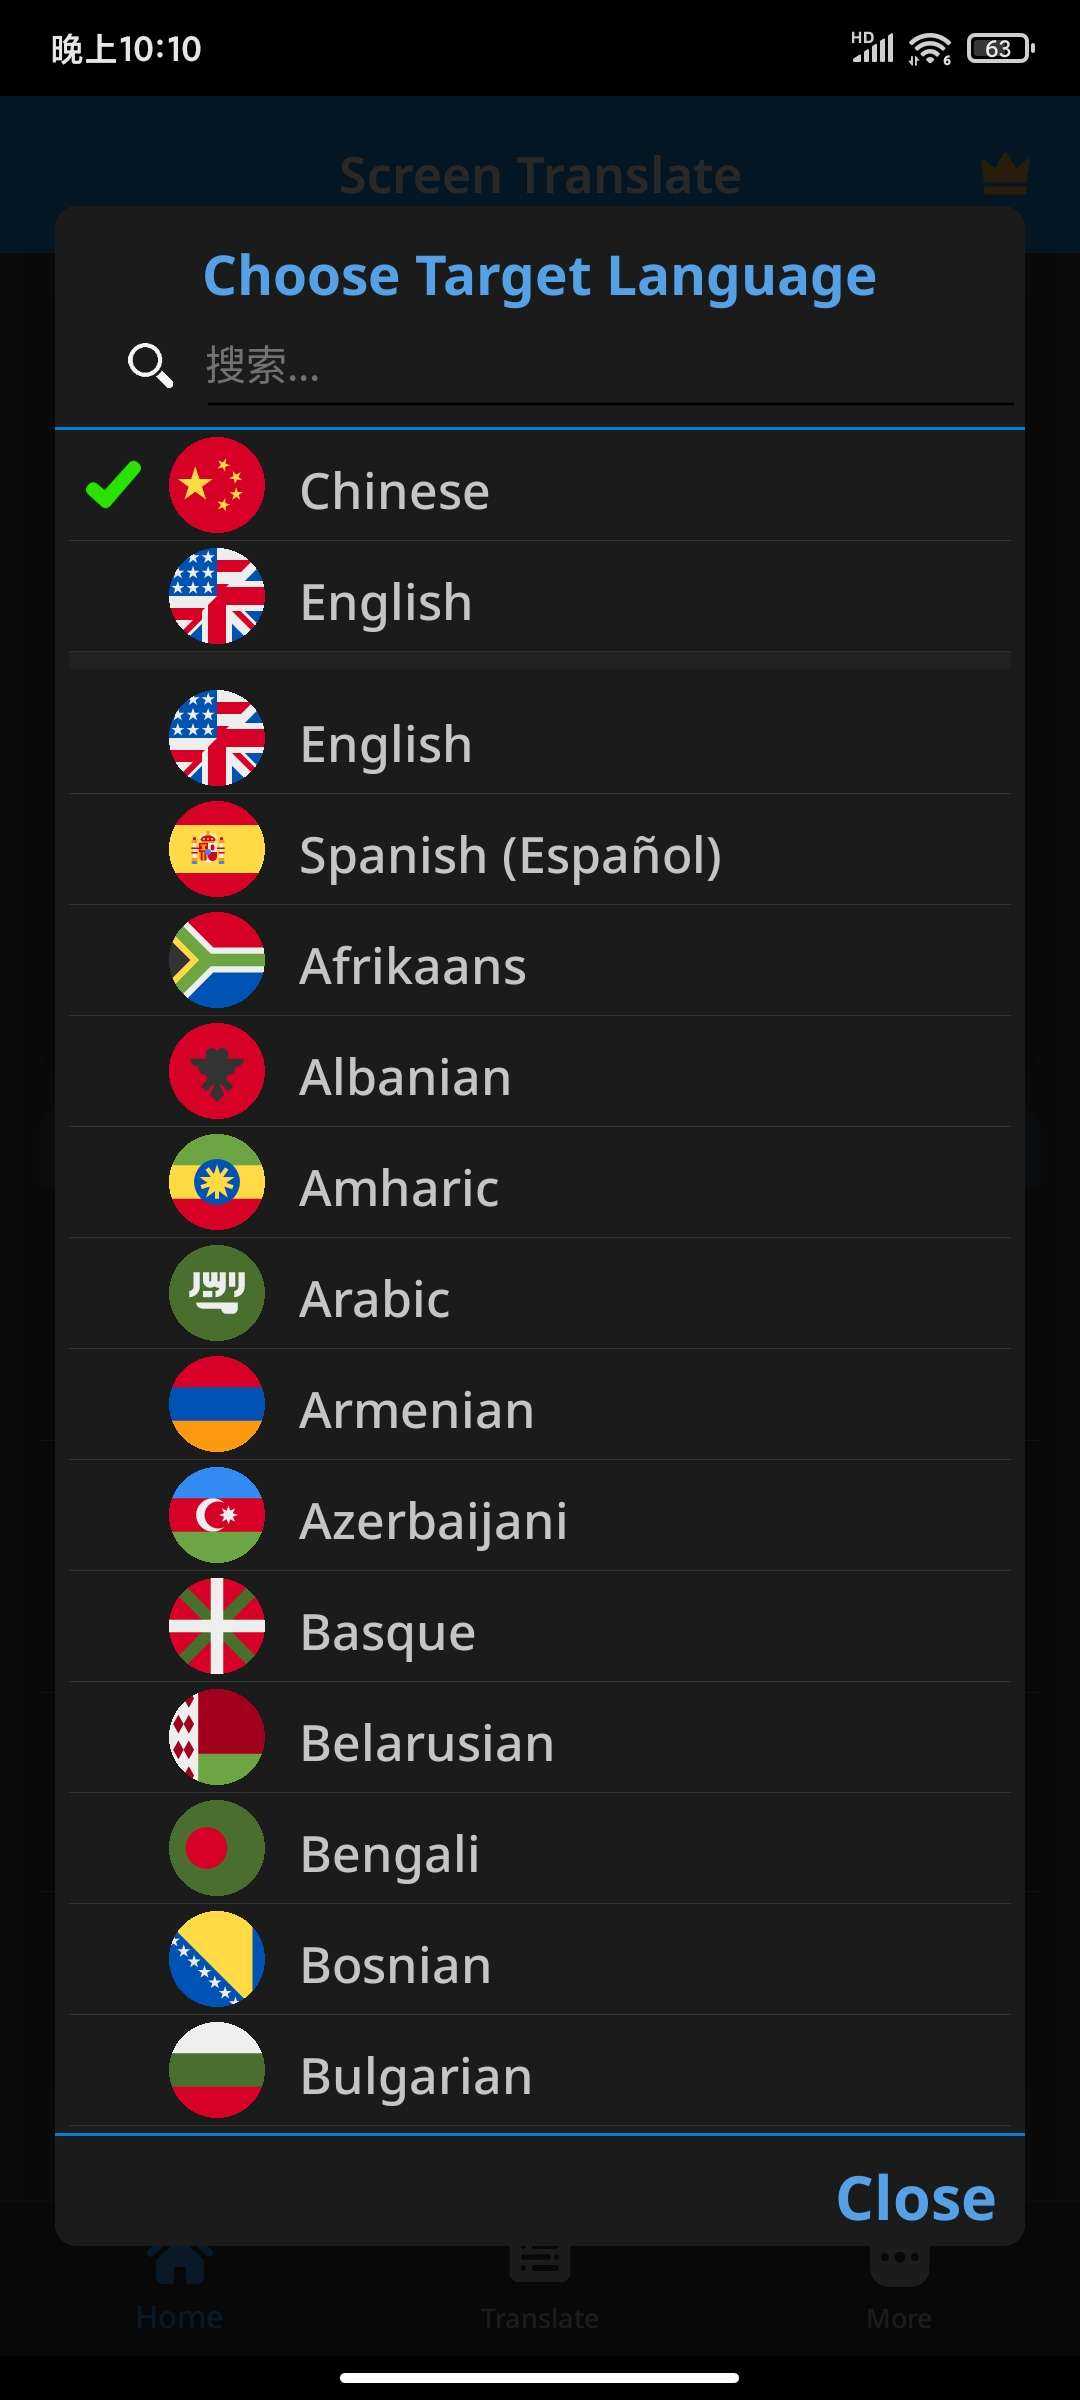
Task: Select Chinese as target language
Action: tap(540, 487)
